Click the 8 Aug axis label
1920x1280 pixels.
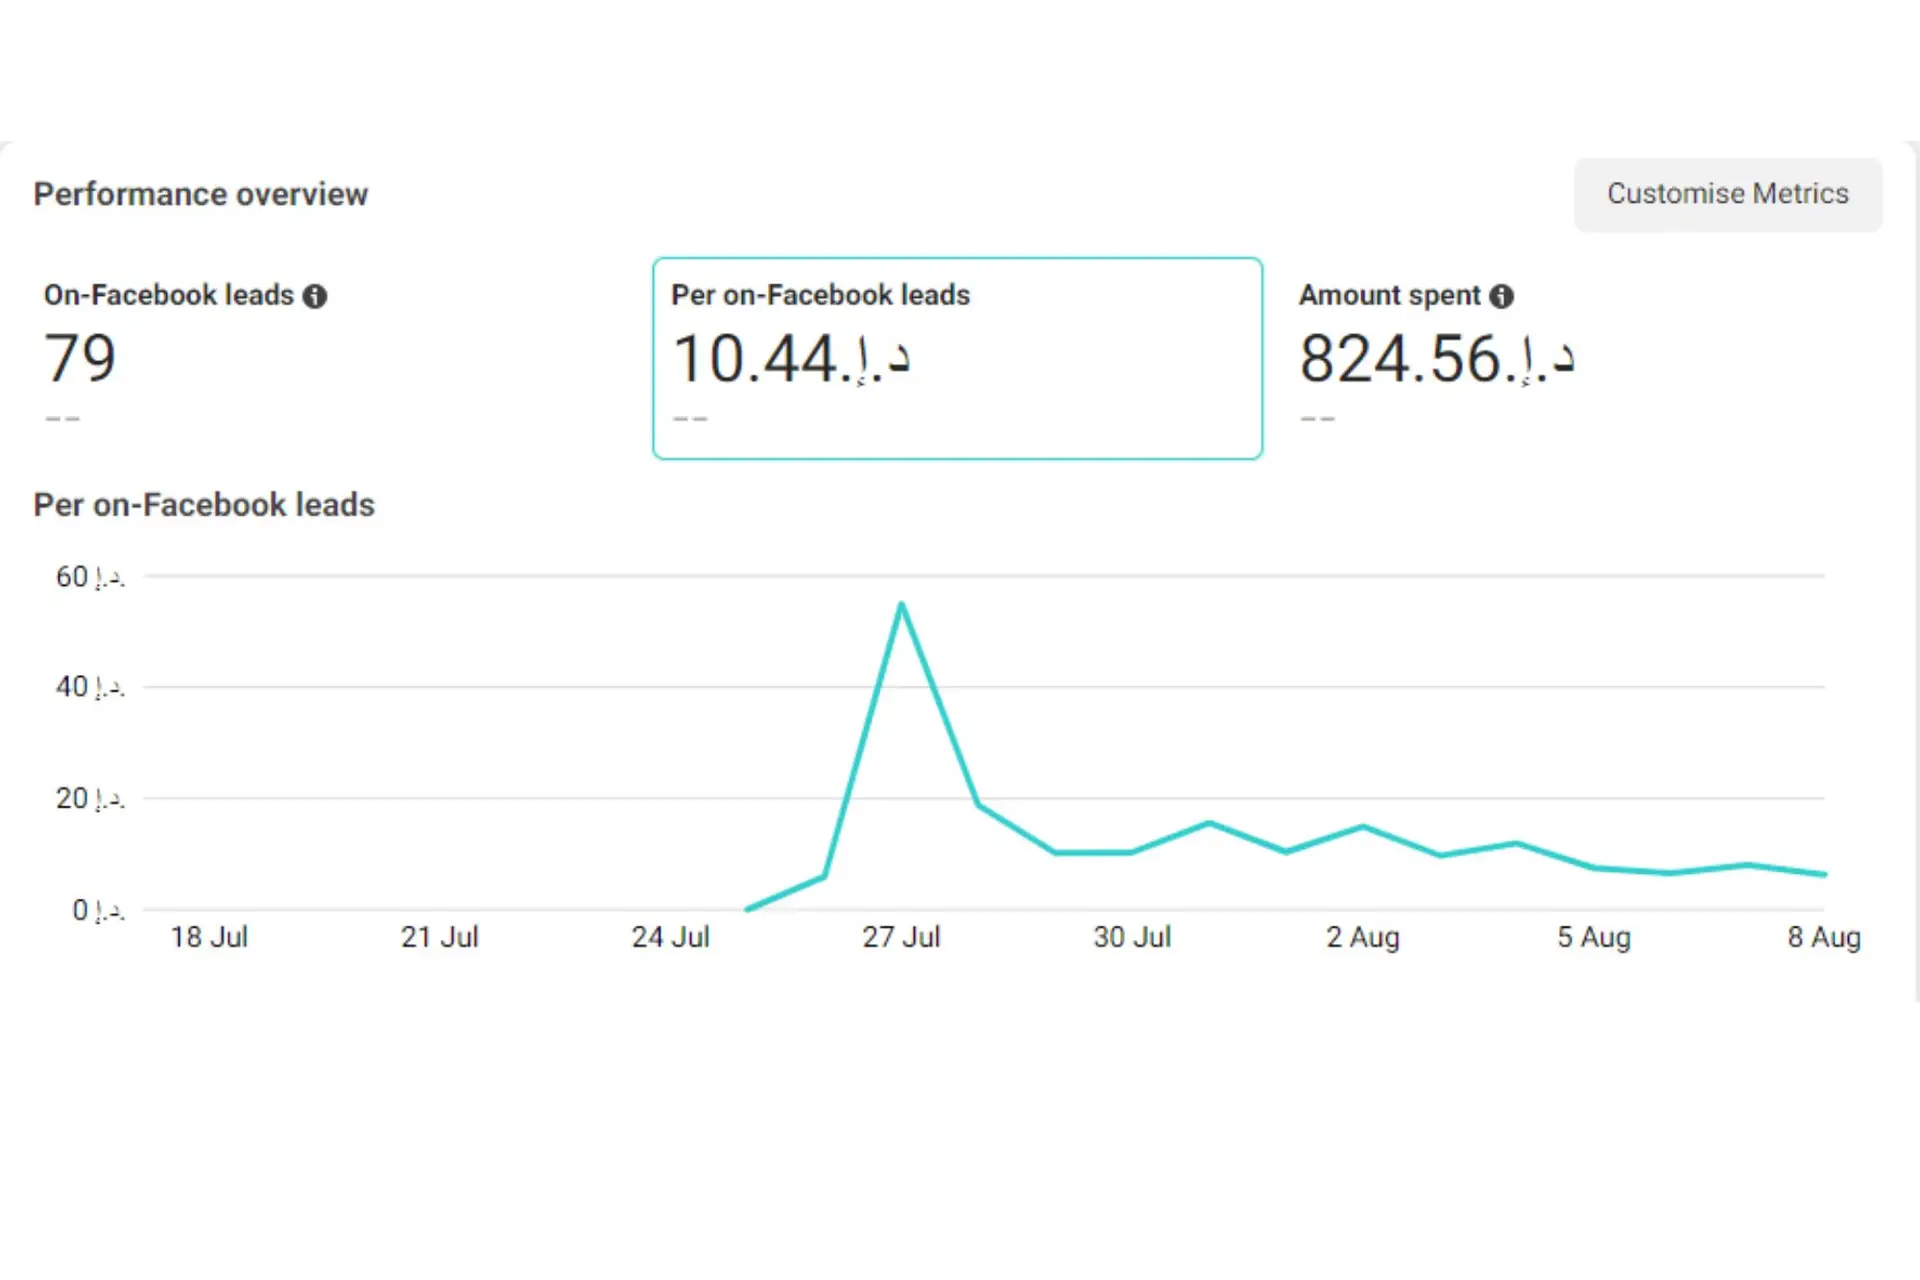[x=1823, y=937]
